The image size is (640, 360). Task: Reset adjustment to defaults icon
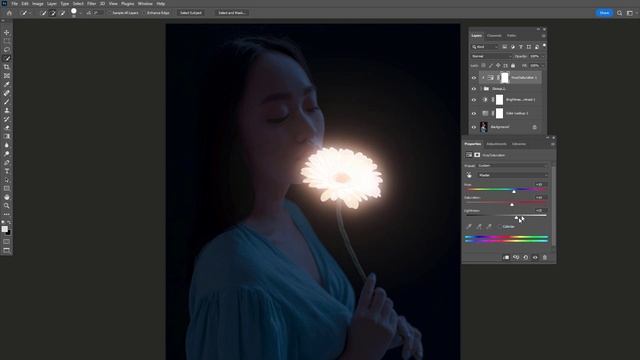526,258
